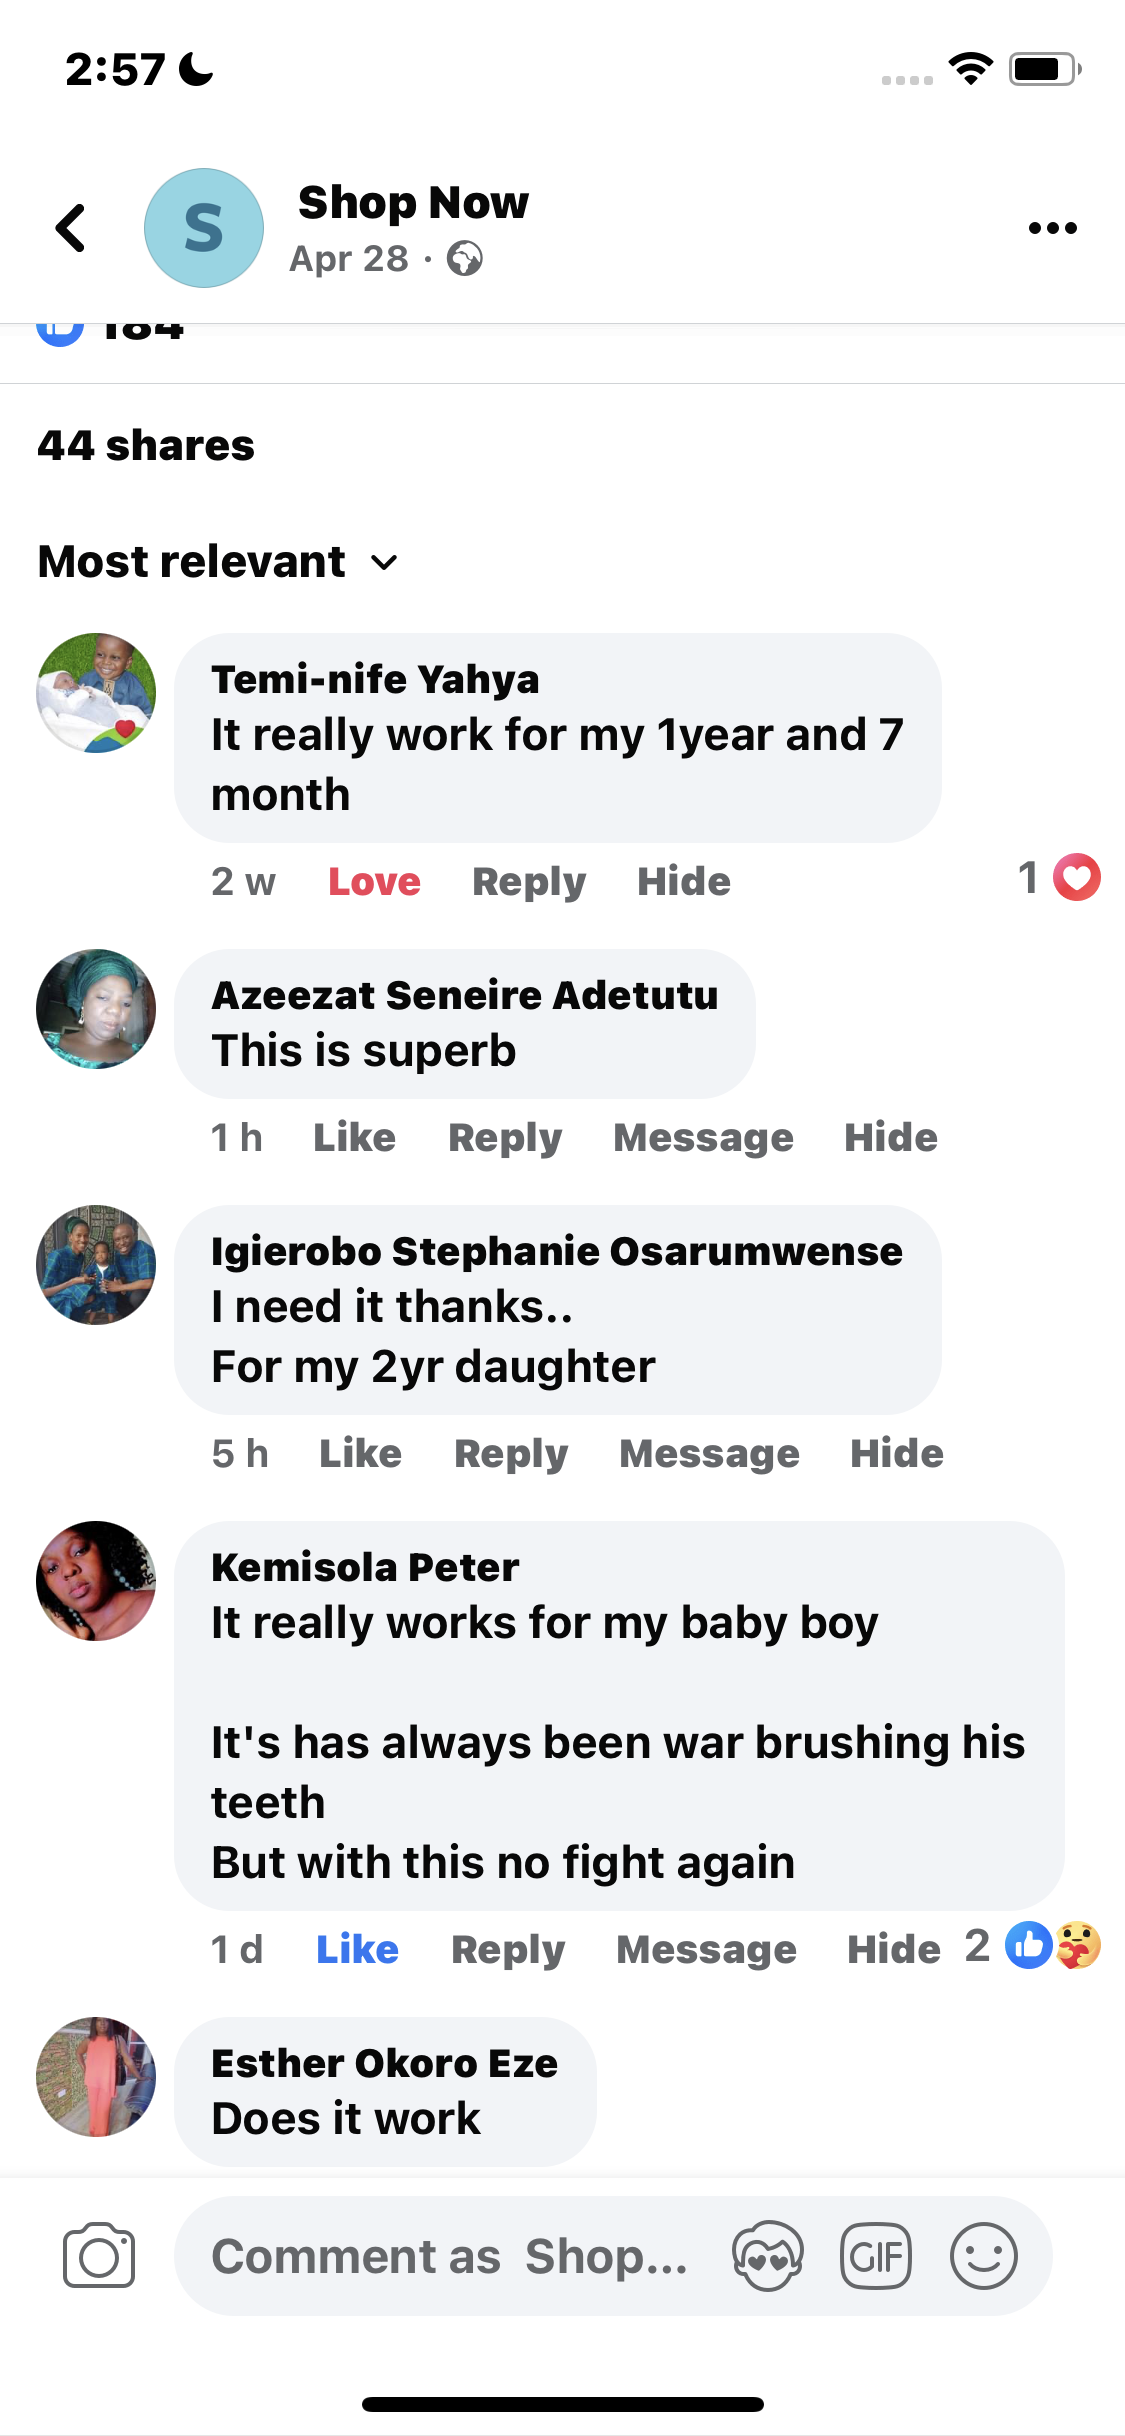Screen dimensions: 1125x2436
Task: Open the 44 shares list
Action: [146, 446]
